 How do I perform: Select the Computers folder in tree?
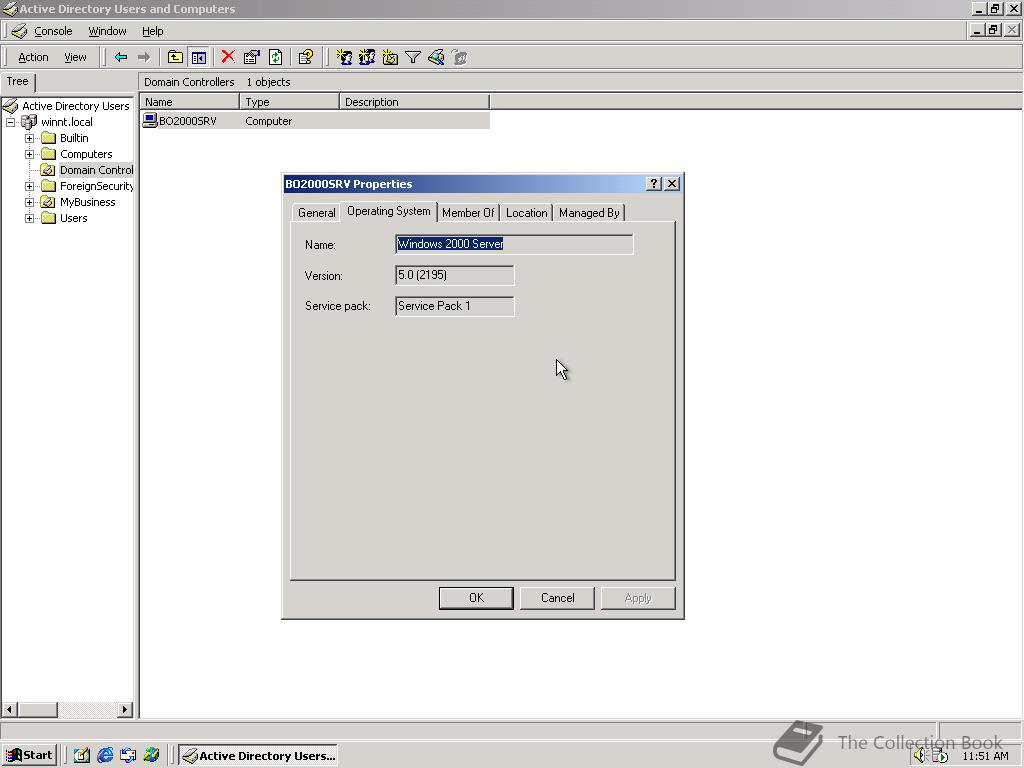86,154
